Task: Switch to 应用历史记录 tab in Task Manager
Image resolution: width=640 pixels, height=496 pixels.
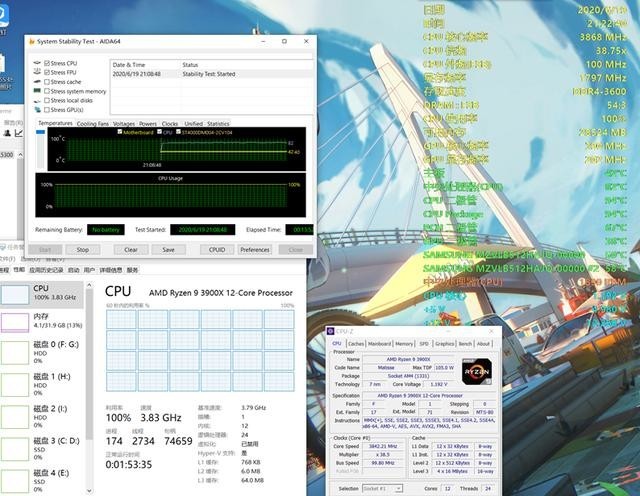Action: point(46,270)
